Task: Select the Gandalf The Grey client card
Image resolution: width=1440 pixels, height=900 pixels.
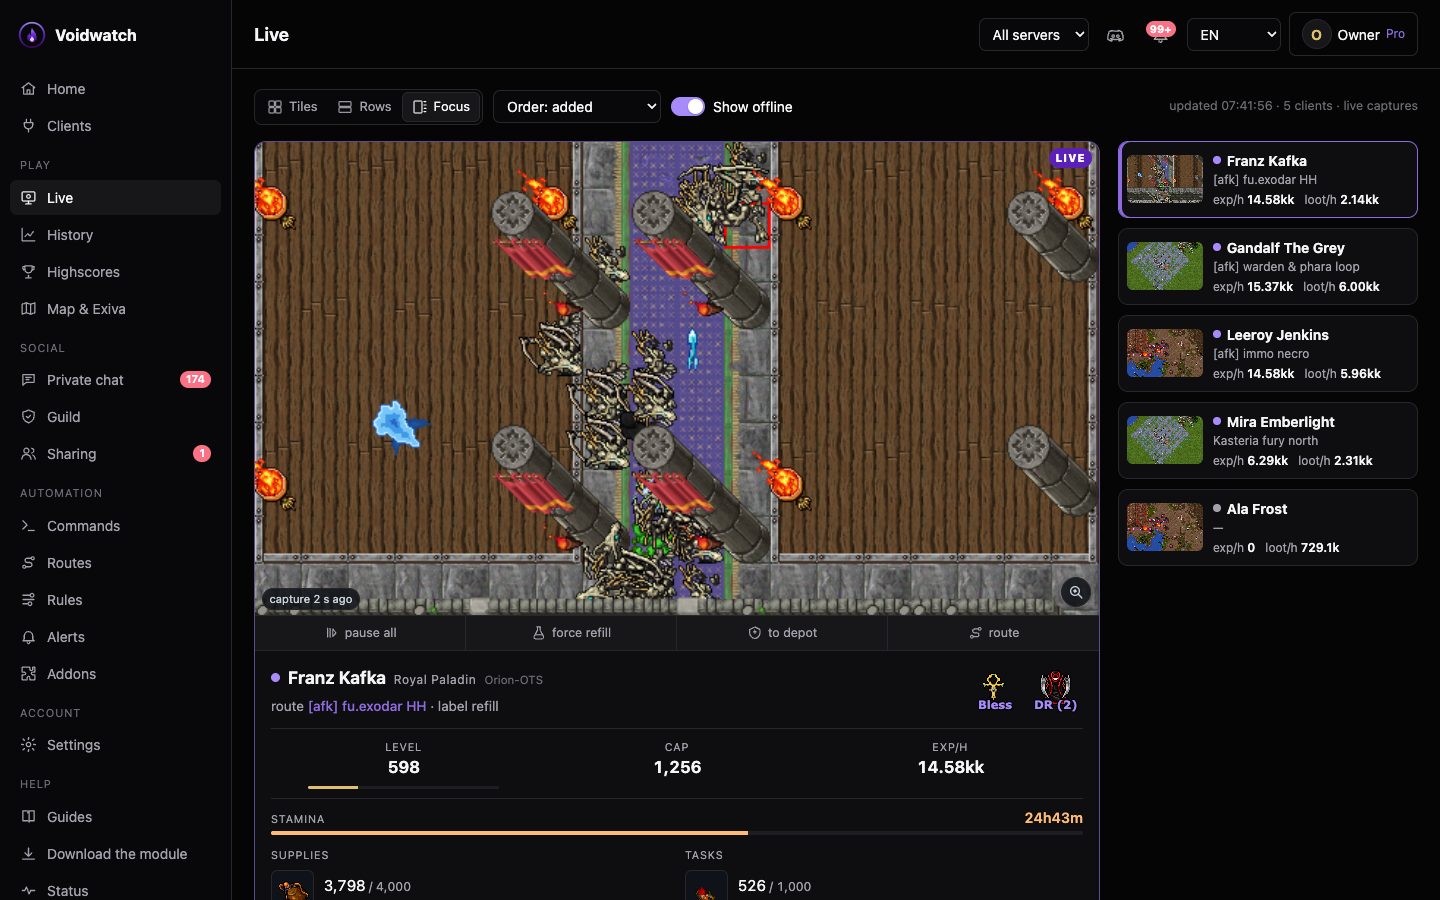Action: pos(1268,267)
